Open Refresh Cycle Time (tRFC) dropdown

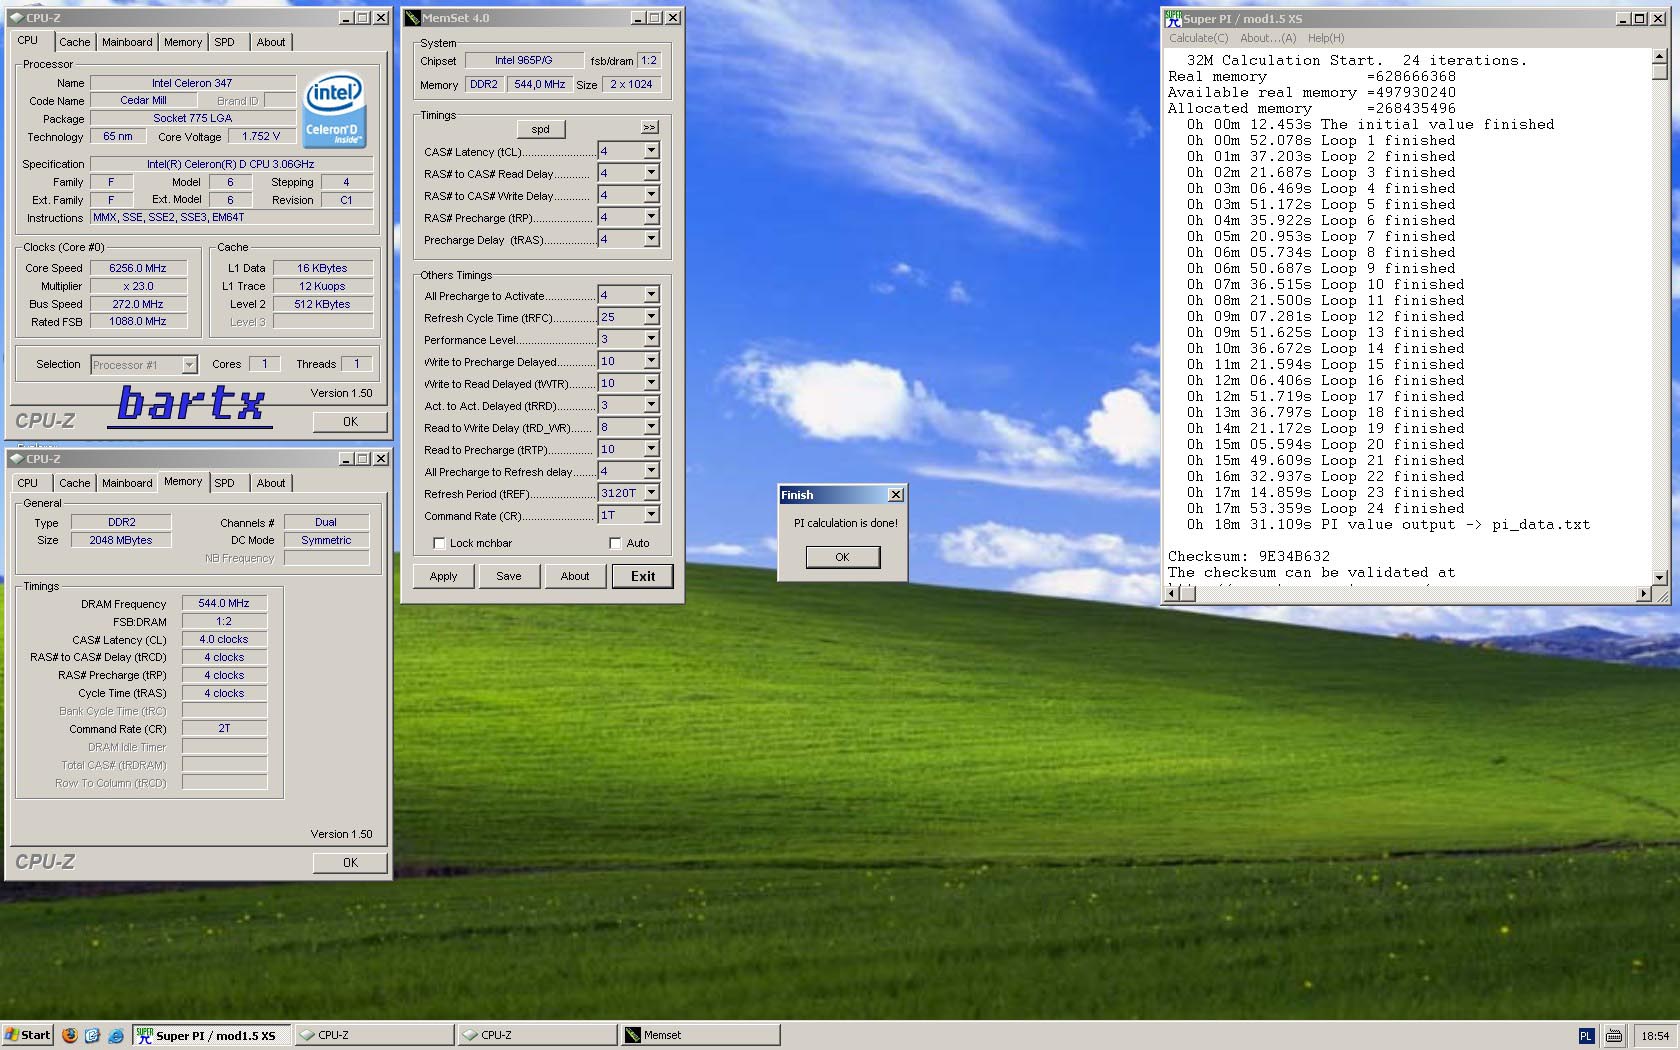[x=651, y=317]
